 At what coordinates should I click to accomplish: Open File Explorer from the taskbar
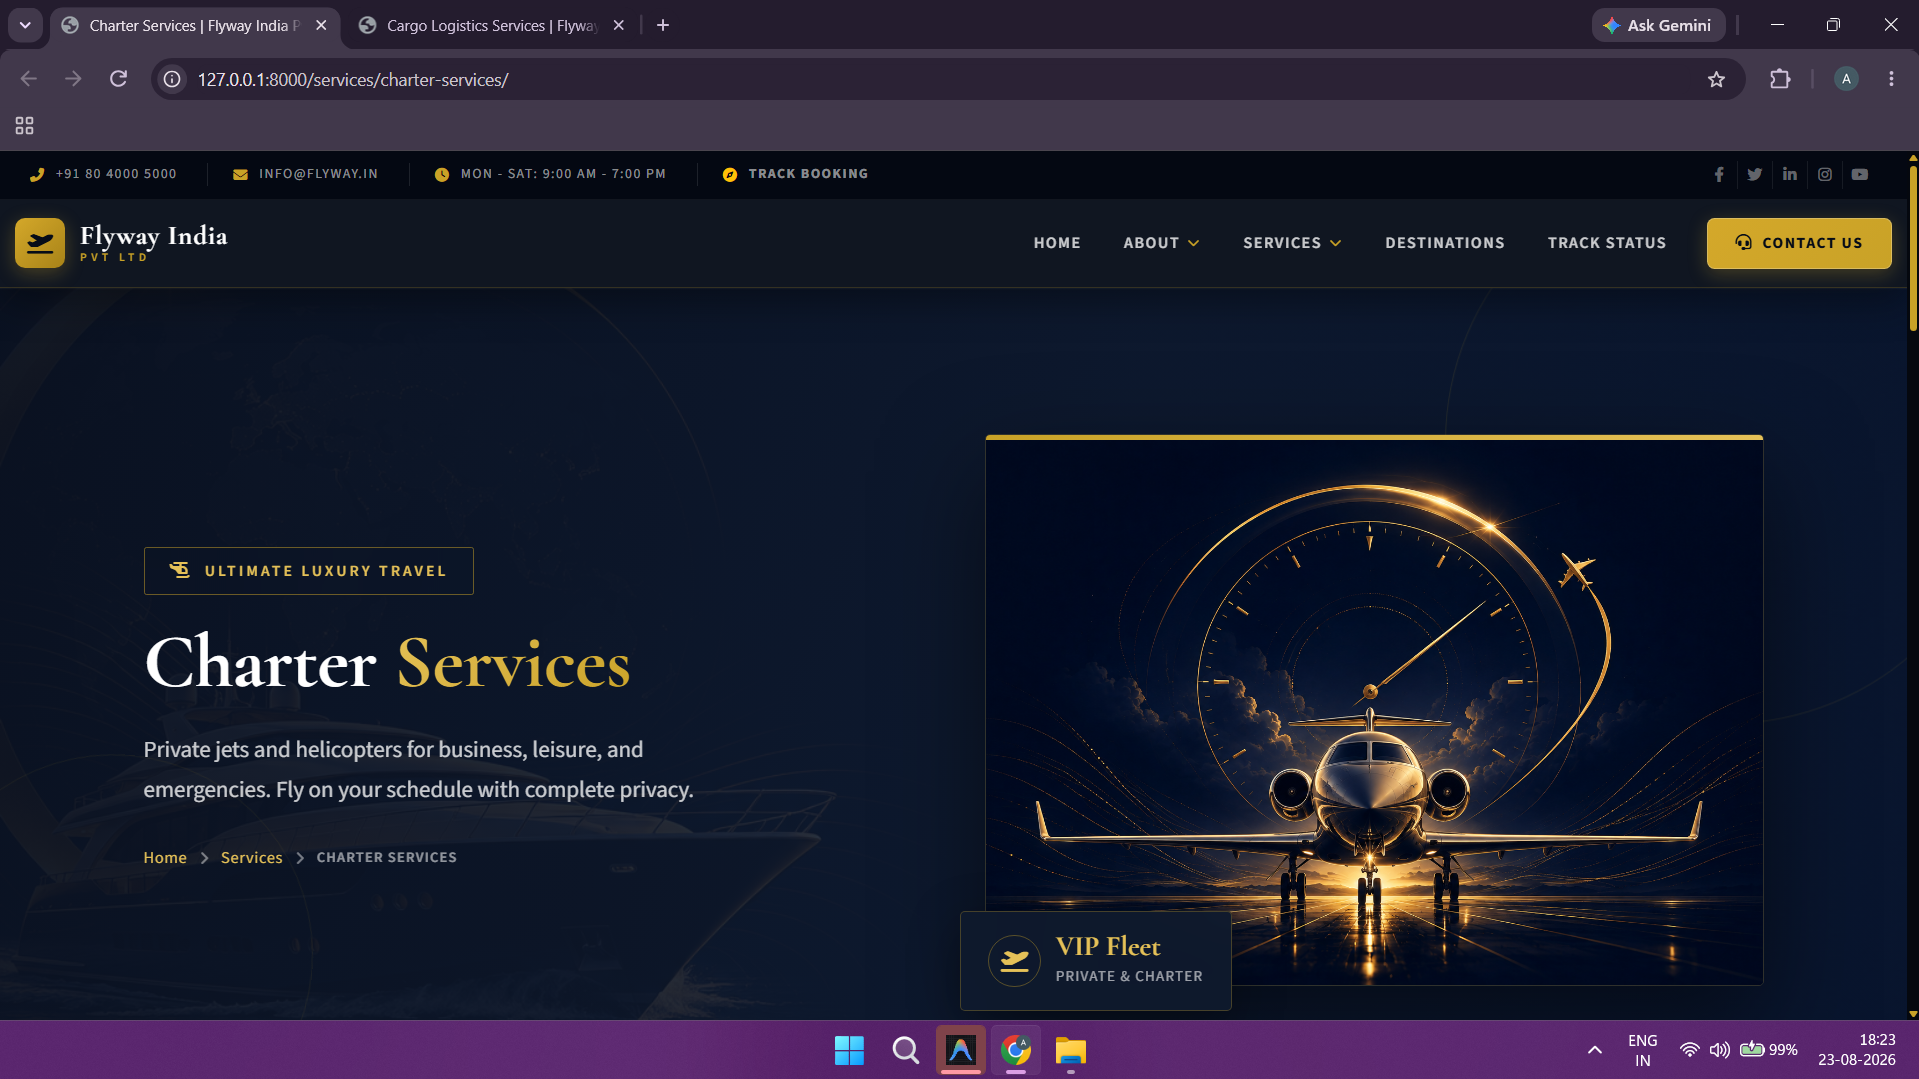click(x=1070, y=1050)
